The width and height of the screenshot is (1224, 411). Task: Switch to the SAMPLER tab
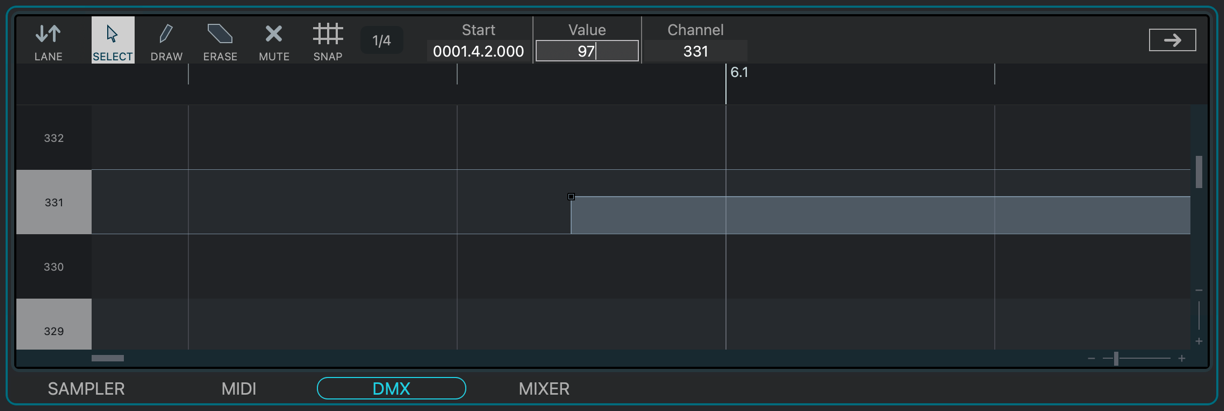tap(86, 389)
